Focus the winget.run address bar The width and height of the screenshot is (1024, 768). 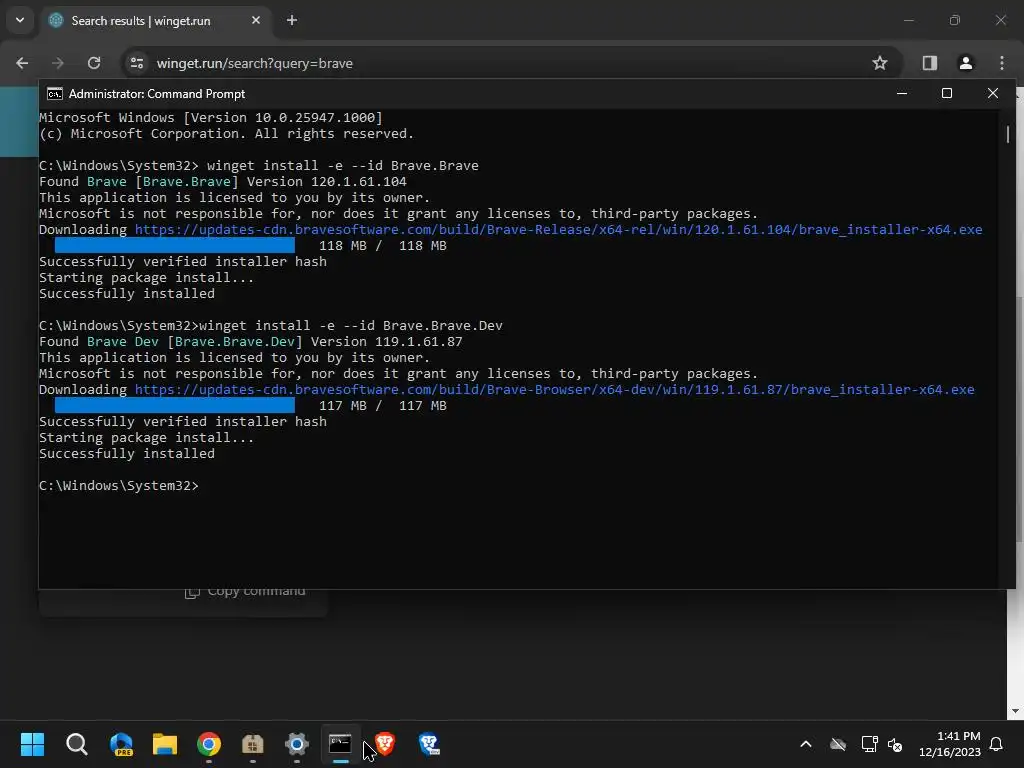[x=509, y=63]
